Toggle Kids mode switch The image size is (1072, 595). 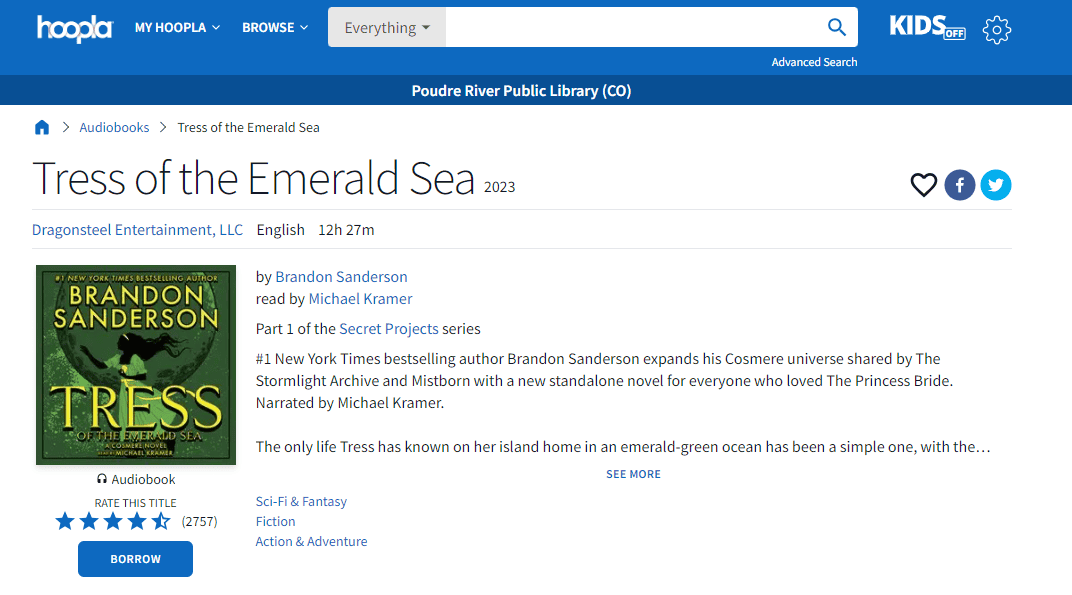point(927,28)
